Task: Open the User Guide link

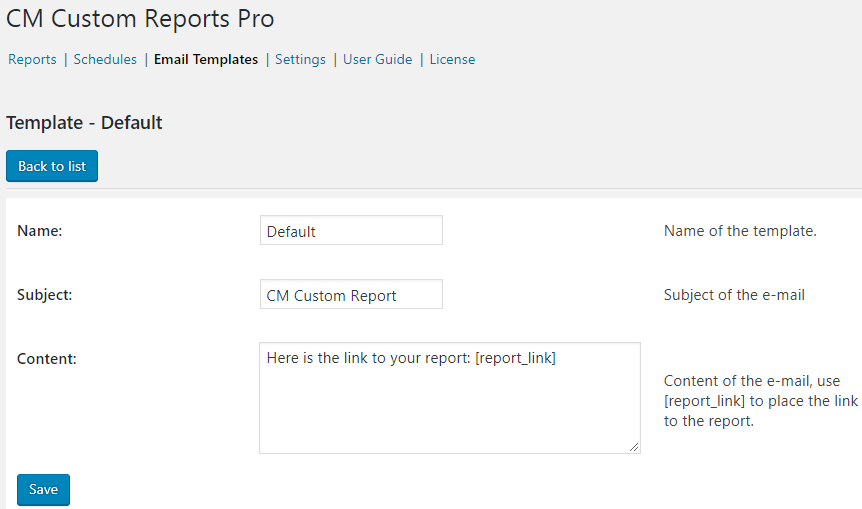Action: [377, 59]
